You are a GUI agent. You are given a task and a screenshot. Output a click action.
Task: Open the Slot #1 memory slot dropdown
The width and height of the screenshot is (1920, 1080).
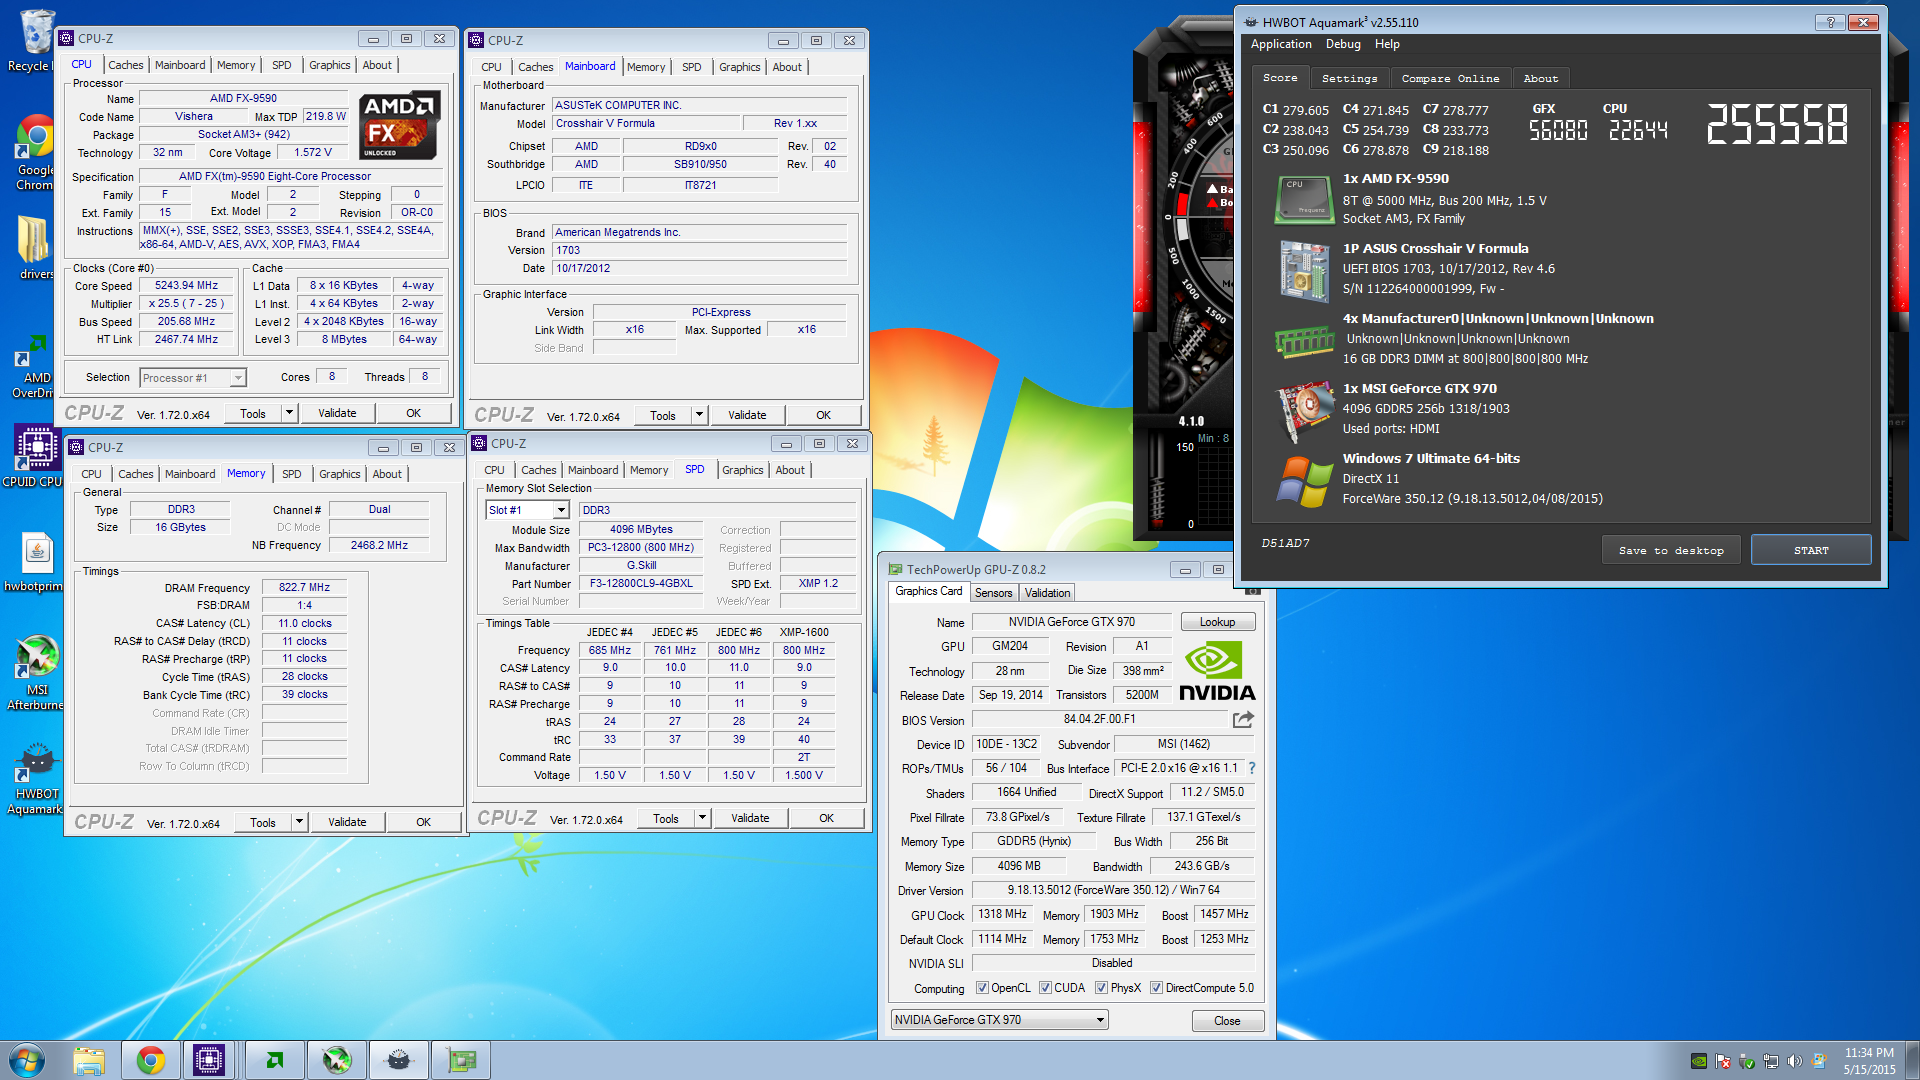(x=527, y=510)
